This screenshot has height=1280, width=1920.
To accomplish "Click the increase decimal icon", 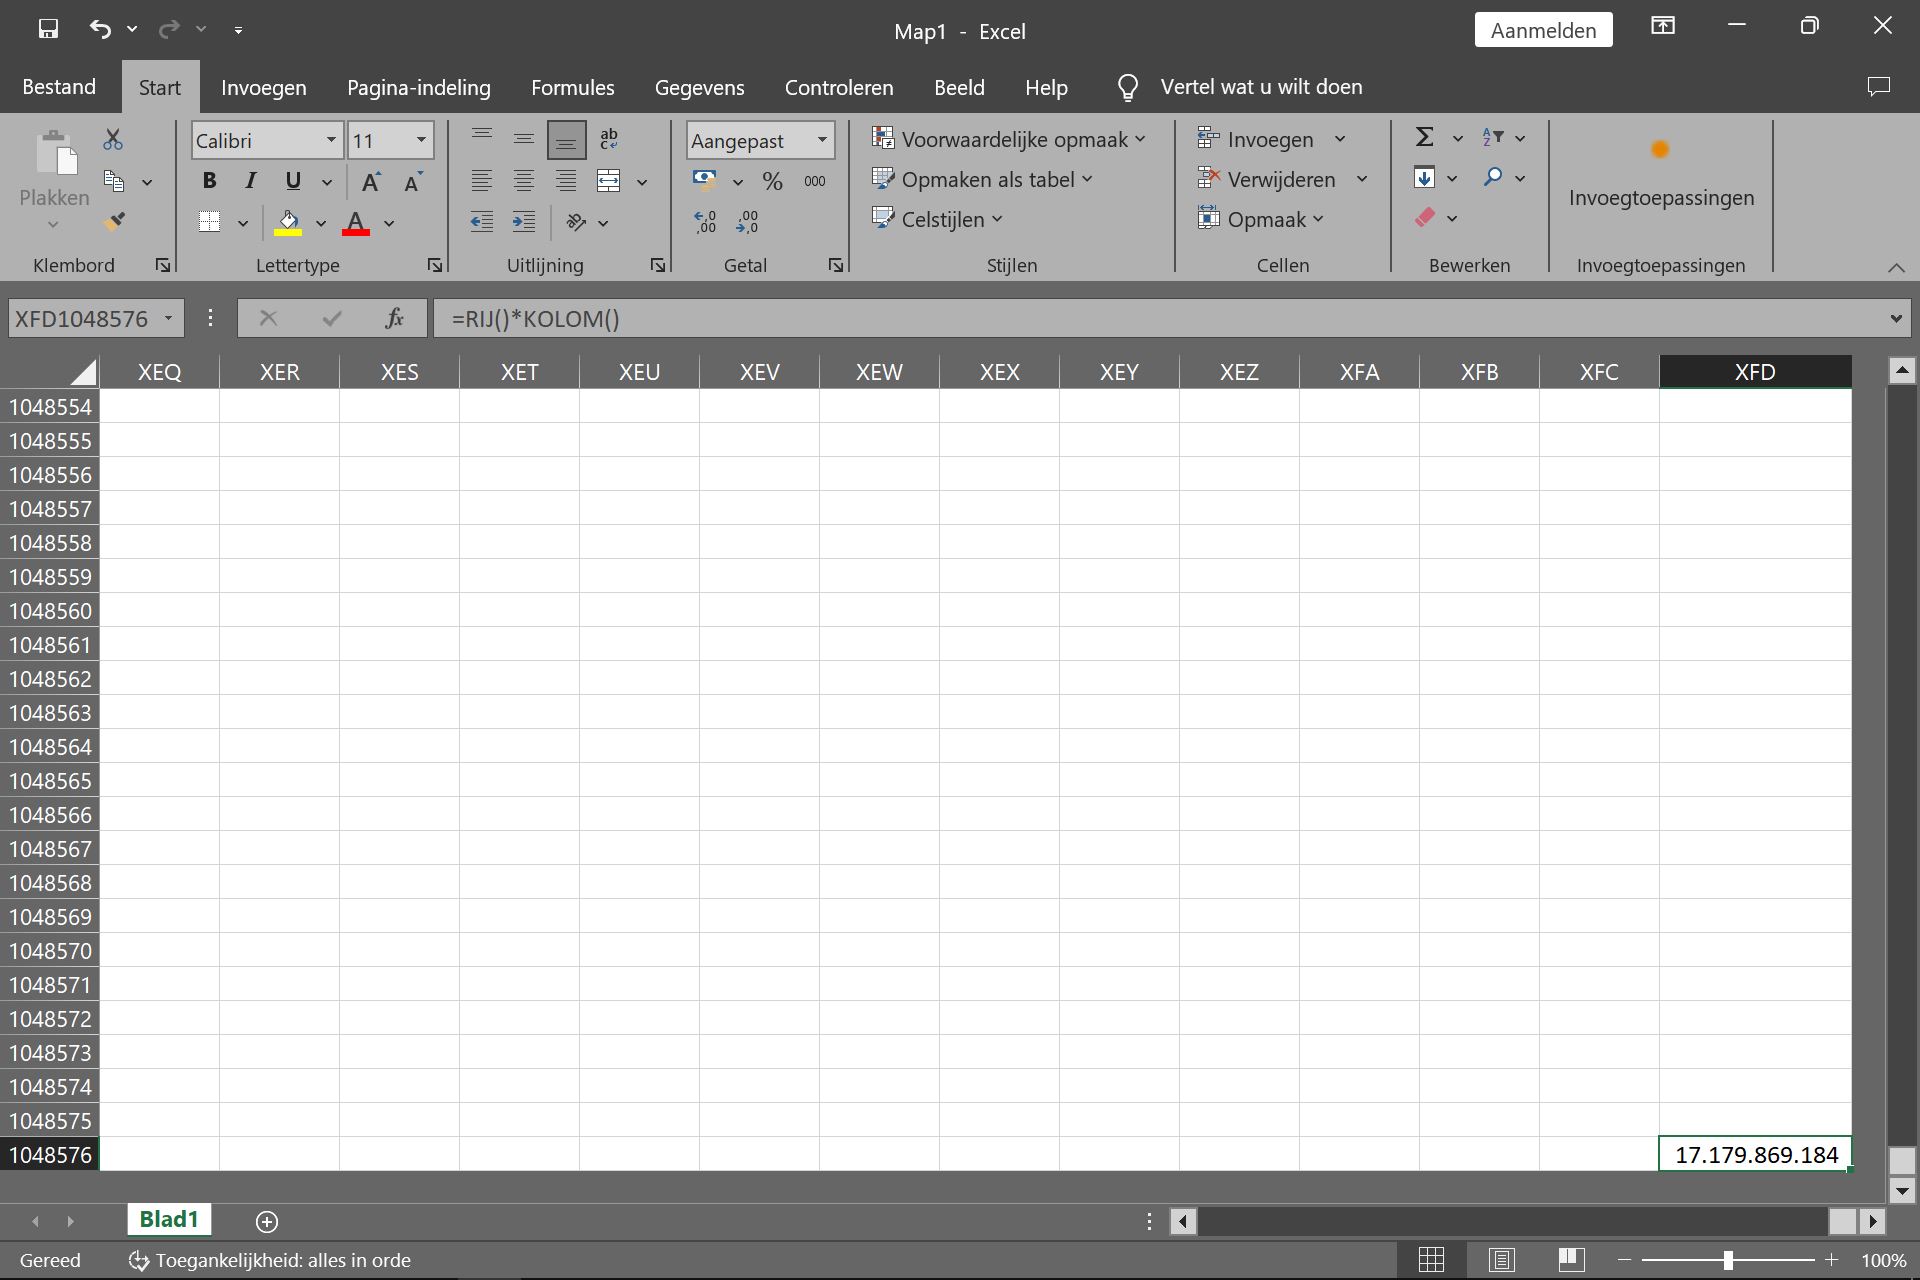I will point(705,222).
